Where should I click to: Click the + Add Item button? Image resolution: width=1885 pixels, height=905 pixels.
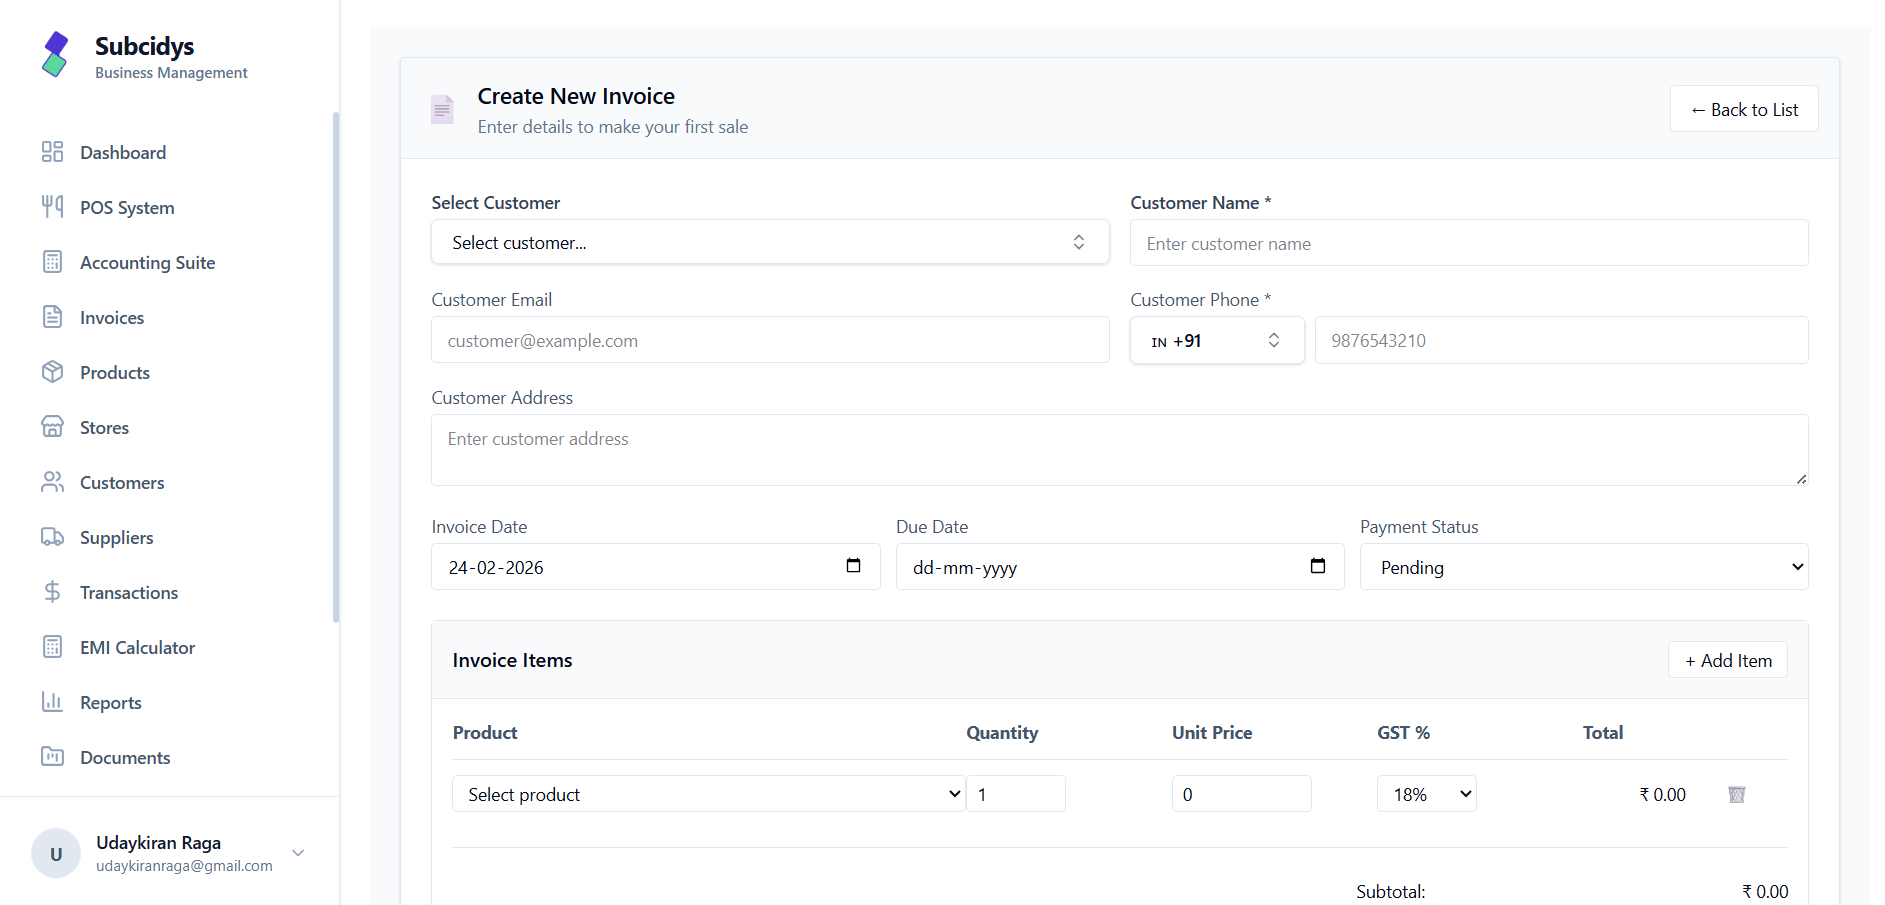(1728, 660)
